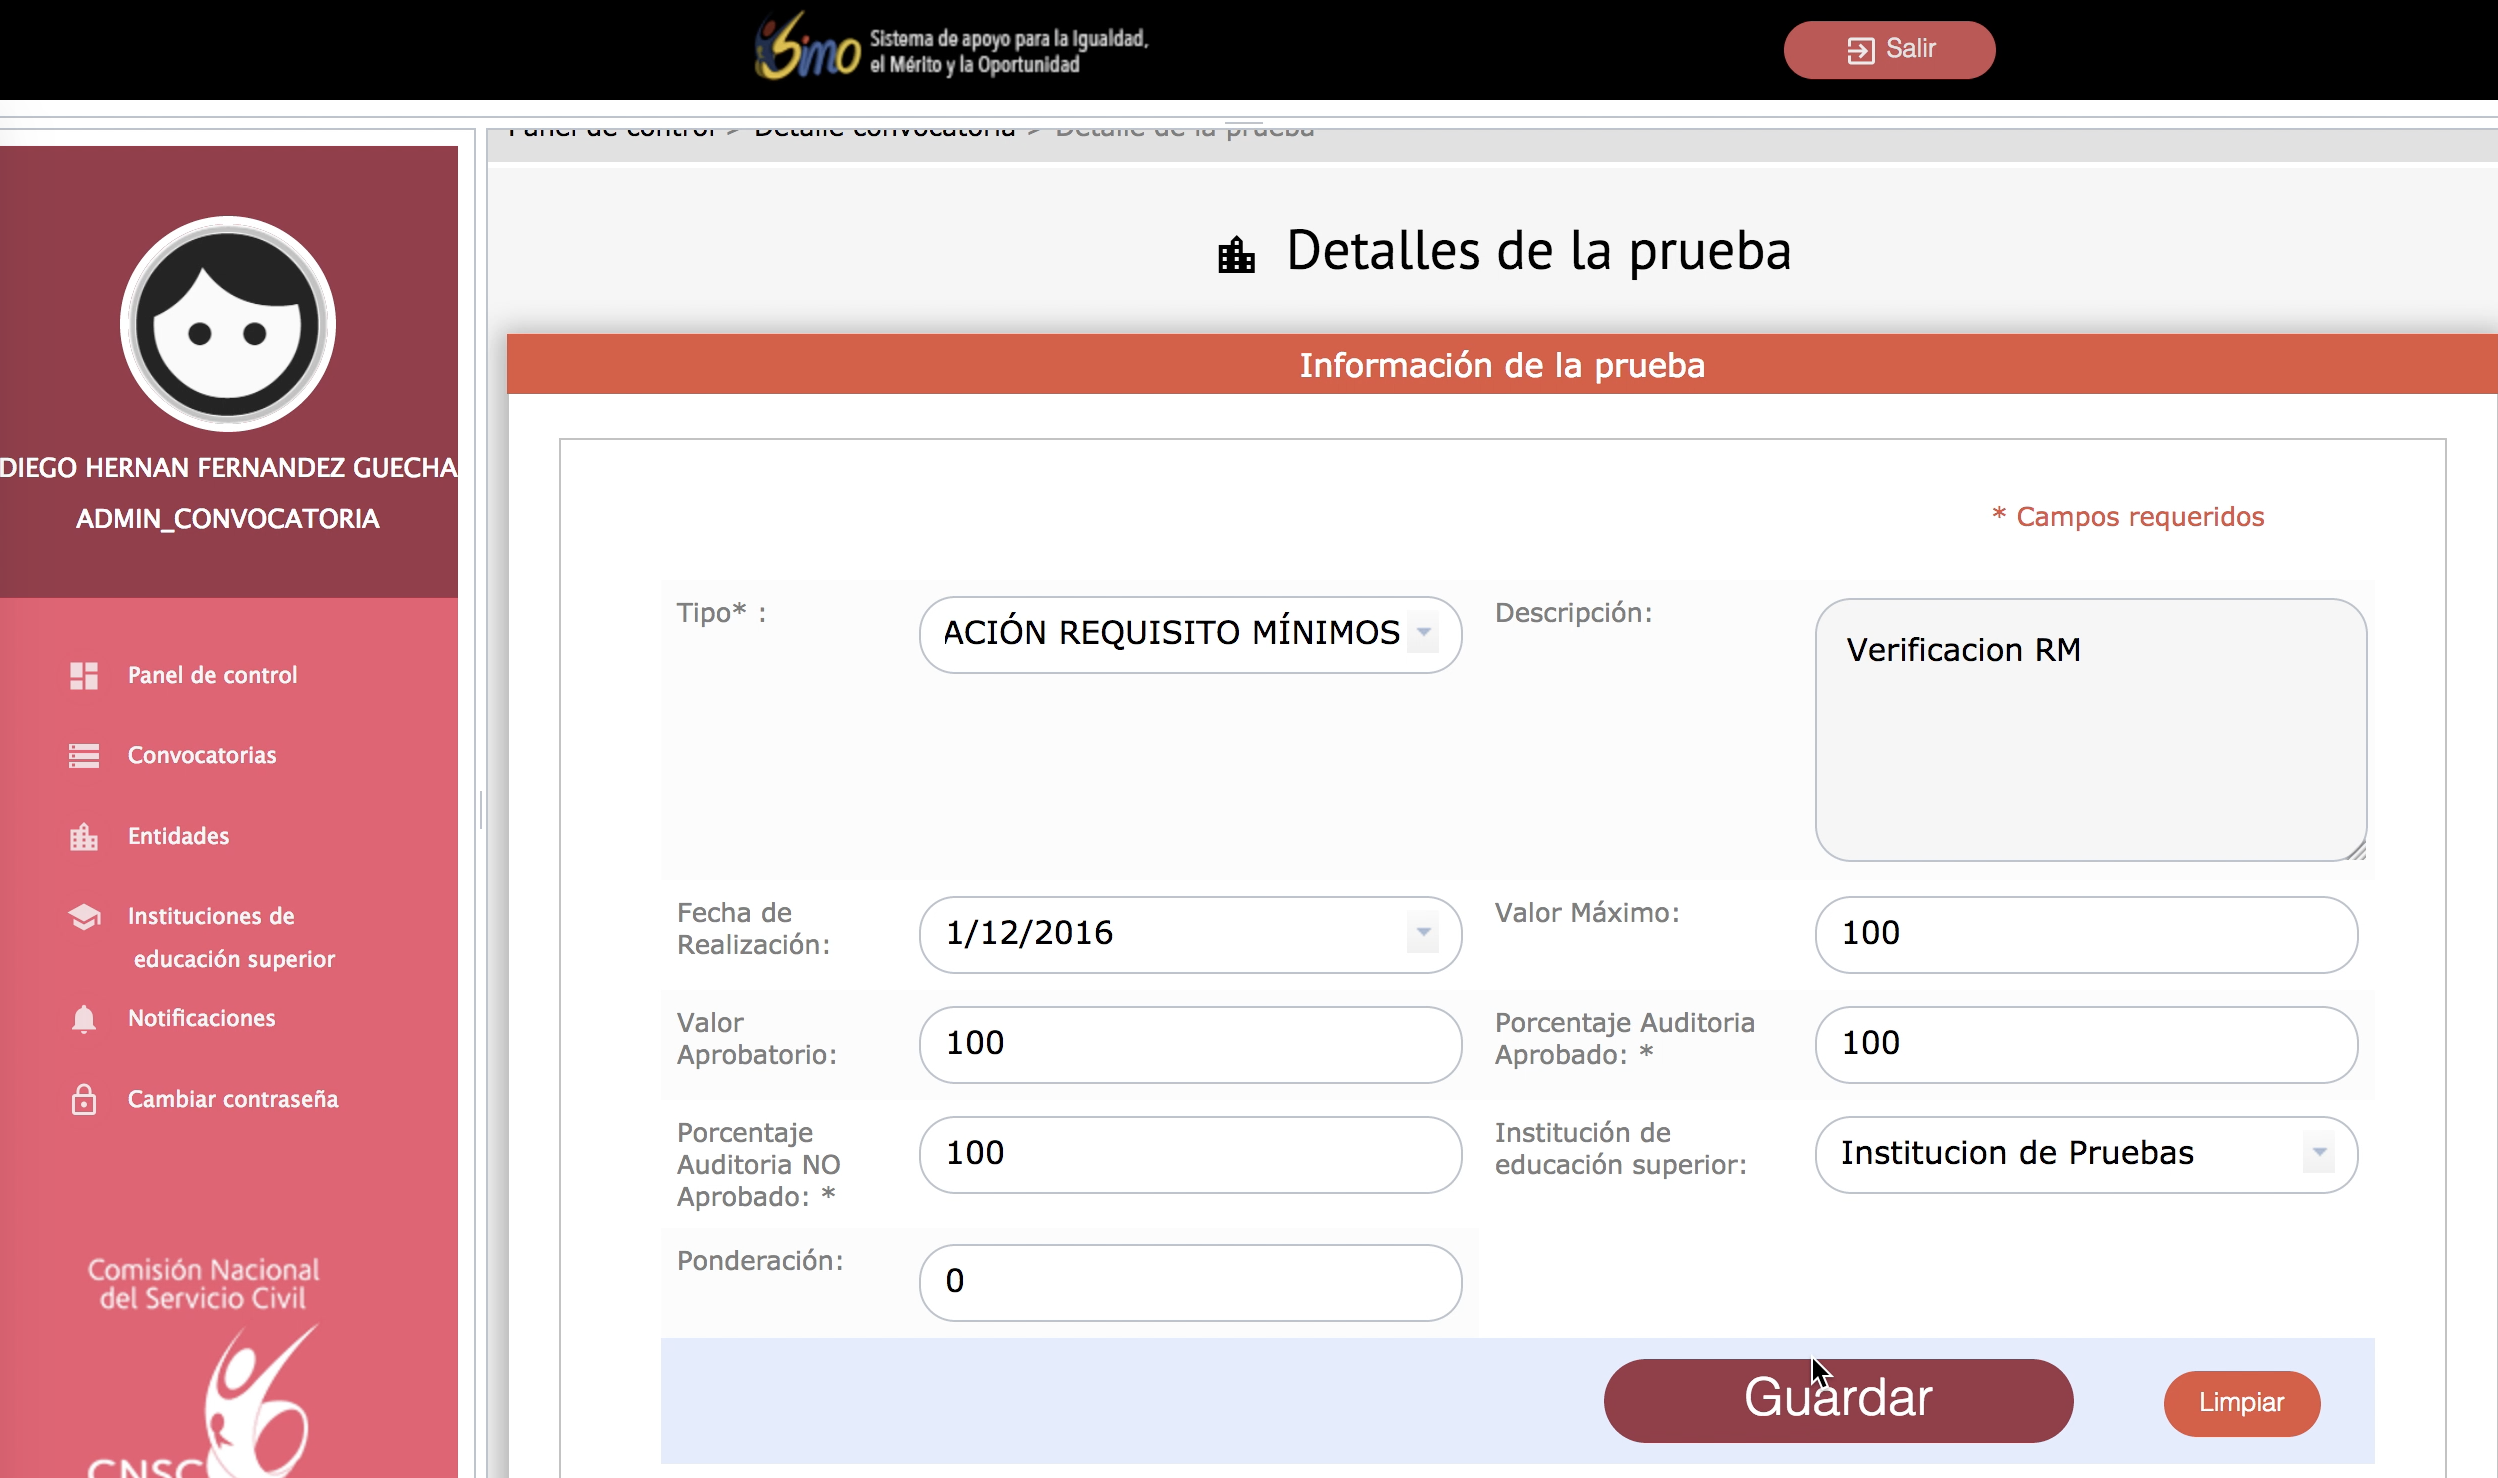Click the Descripción text area
Screen dimensions: 2498x1478
coord(2090,730)
